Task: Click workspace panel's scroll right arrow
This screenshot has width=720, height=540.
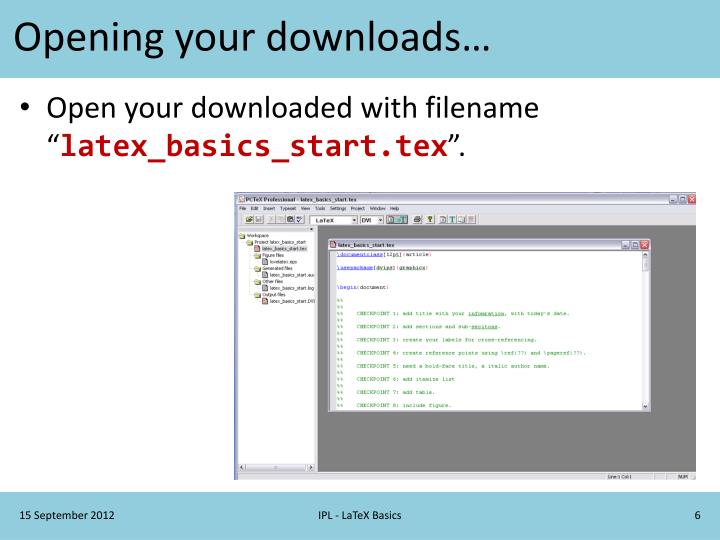Action: pos(311,467)
